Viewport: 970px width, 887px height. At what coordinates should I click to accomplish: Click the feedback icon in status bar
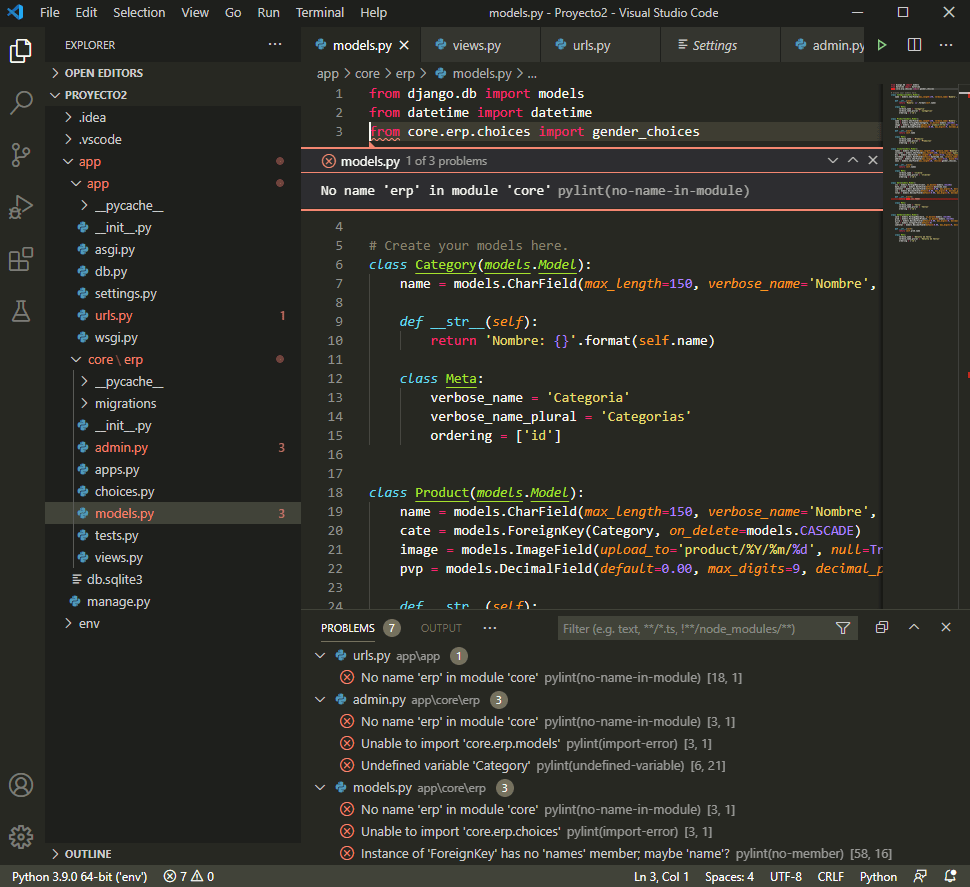click(921, 876)
